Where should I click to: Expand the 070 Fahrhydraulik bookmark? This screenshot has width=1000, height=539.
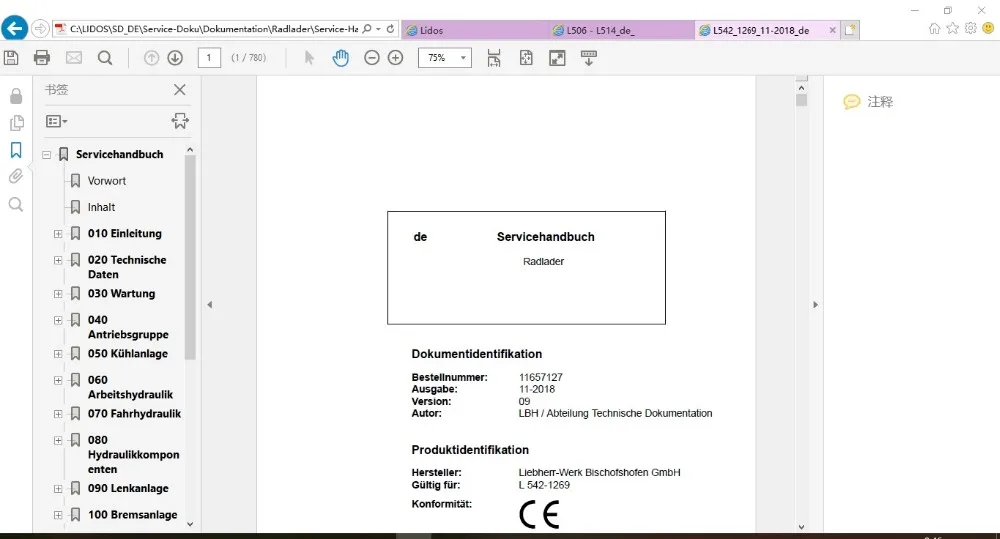(x=58, y=414)
